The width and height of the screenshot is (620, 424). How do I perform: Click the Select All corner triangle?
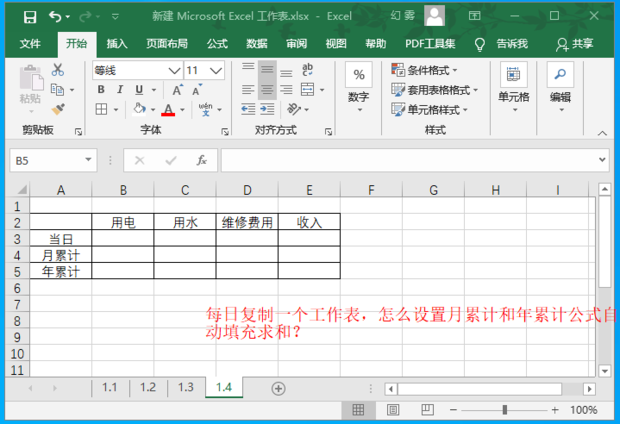[22, 189]
